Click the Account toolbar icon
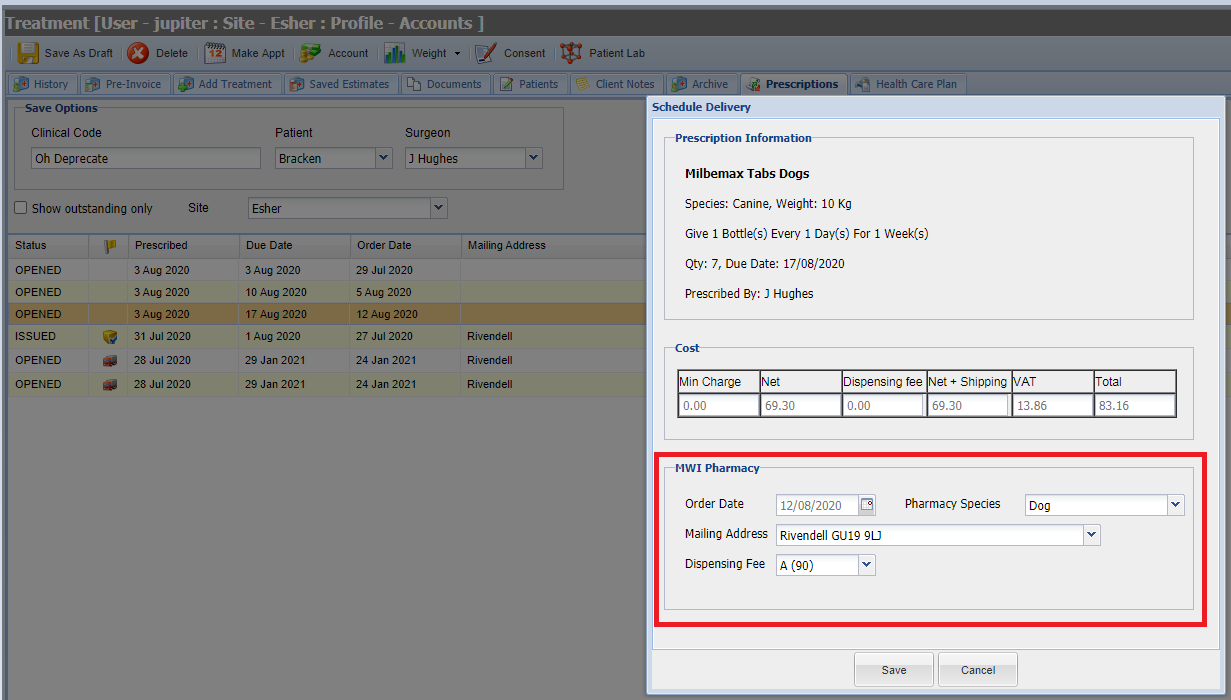The height and width of the screenshot is (700, 1231). 311,54
